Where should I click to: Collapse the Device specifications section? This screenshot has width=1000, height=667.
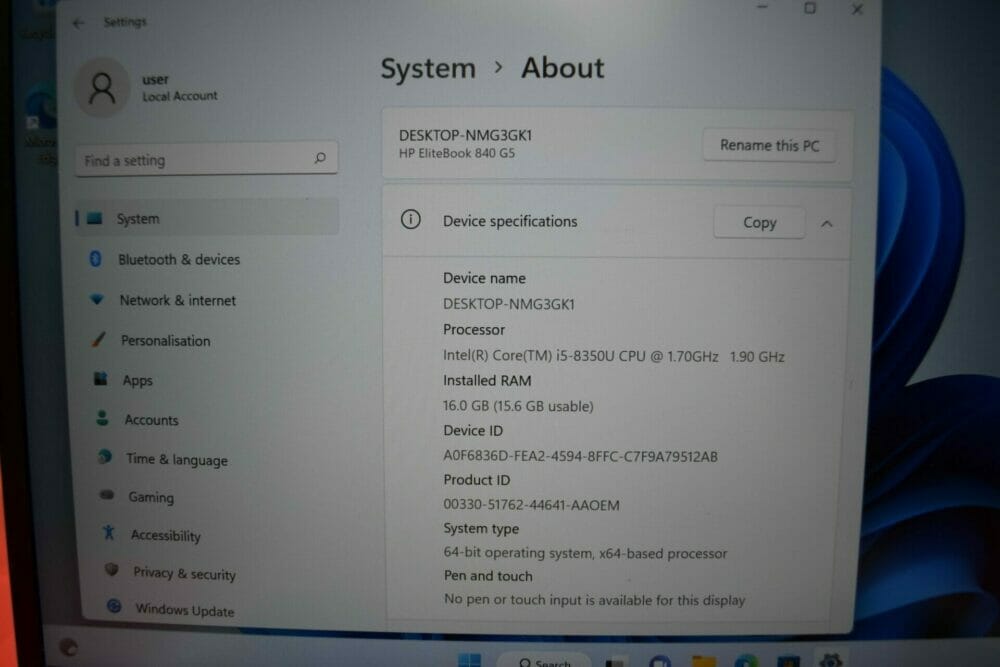[827, 224]
